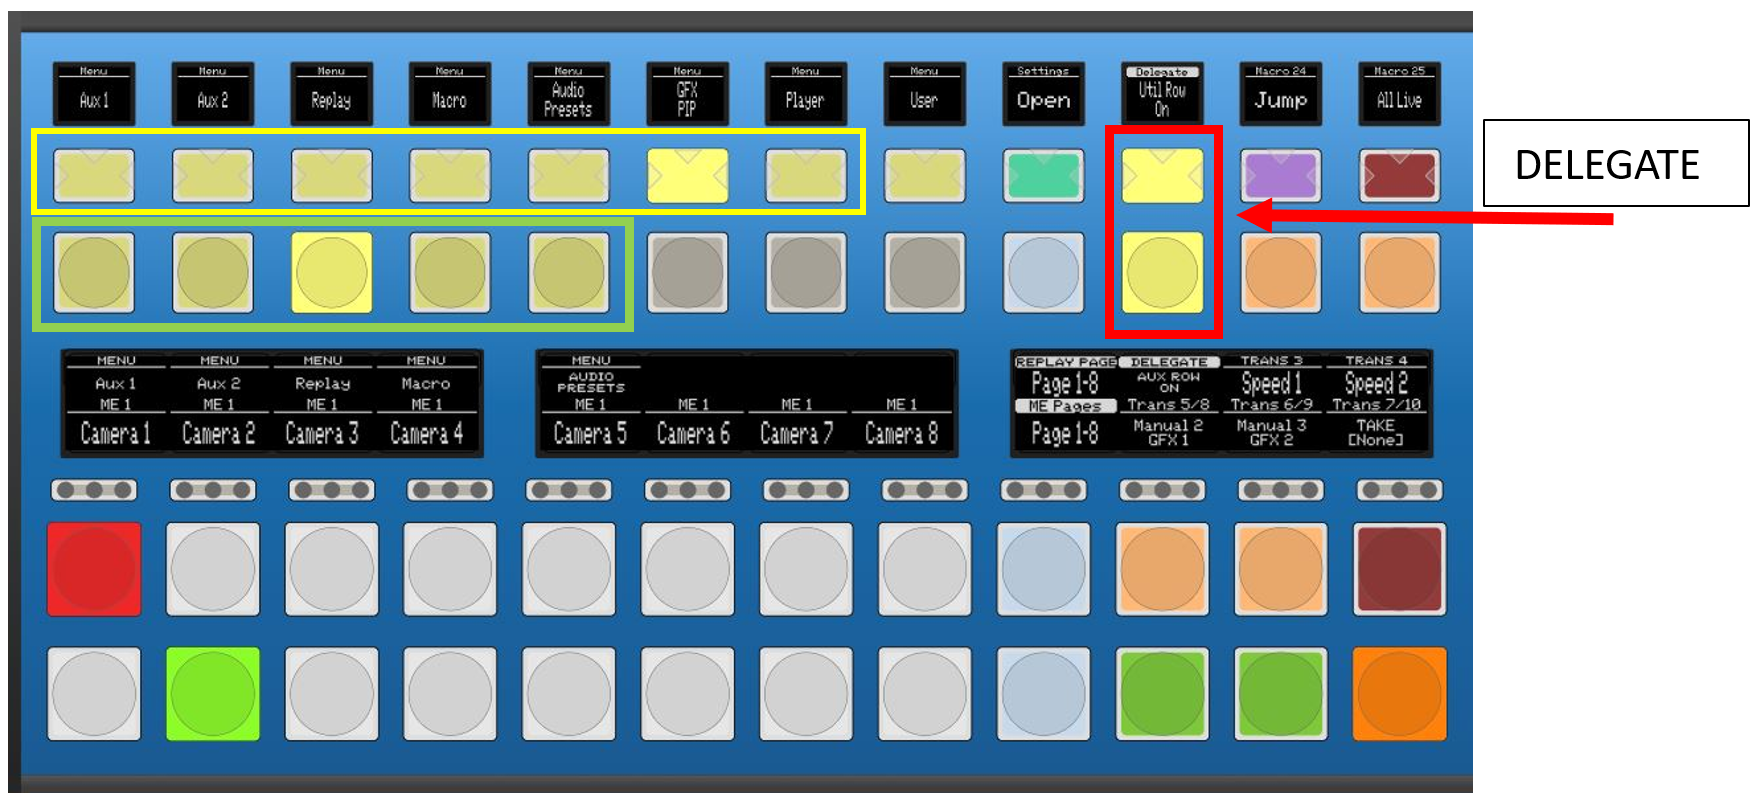The height and width of the screenshot is (805, 1758).
Task: Select the orange round button under Macro 25
Action: click(x=1400, y=272)
